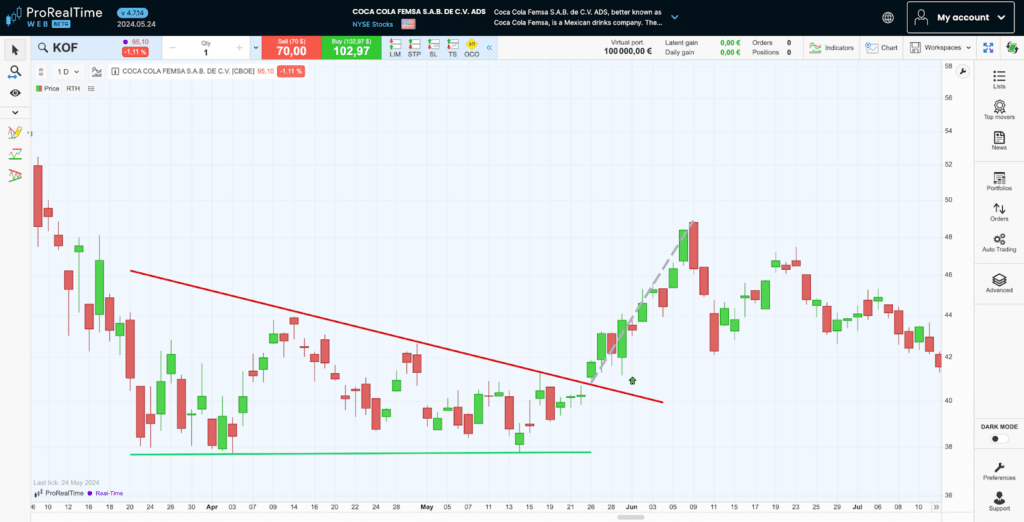Click the KOF ticker search field
Screen dimensions: 1024x522
78,48
